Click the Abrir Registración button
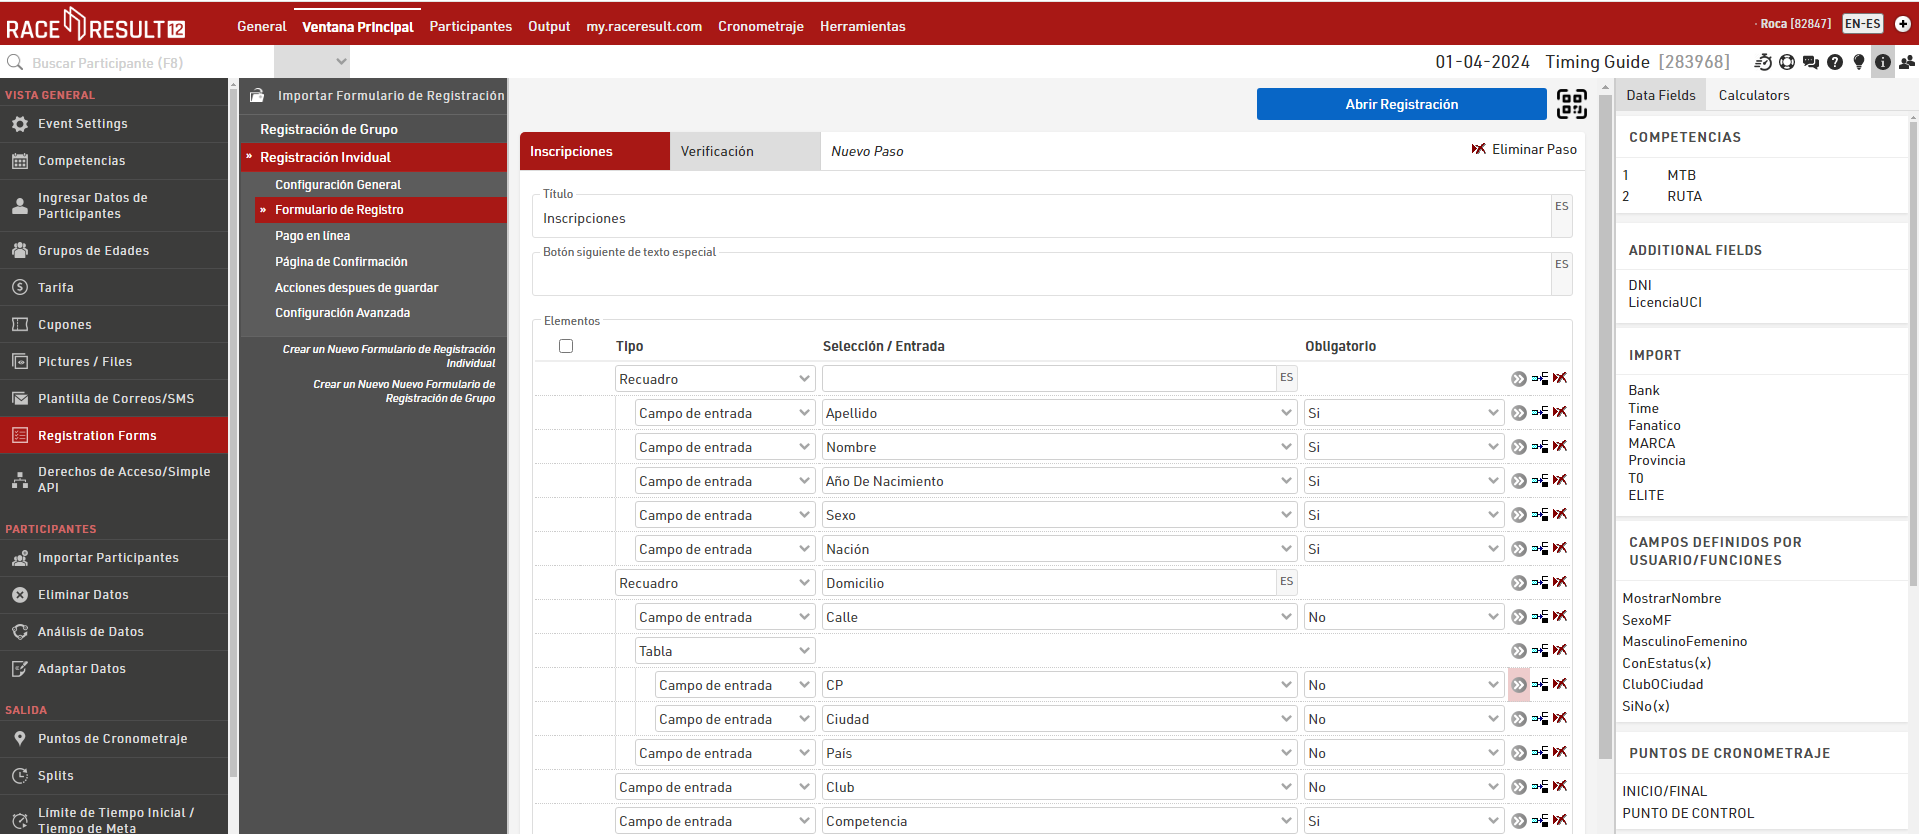 [x=1401, y=104]
